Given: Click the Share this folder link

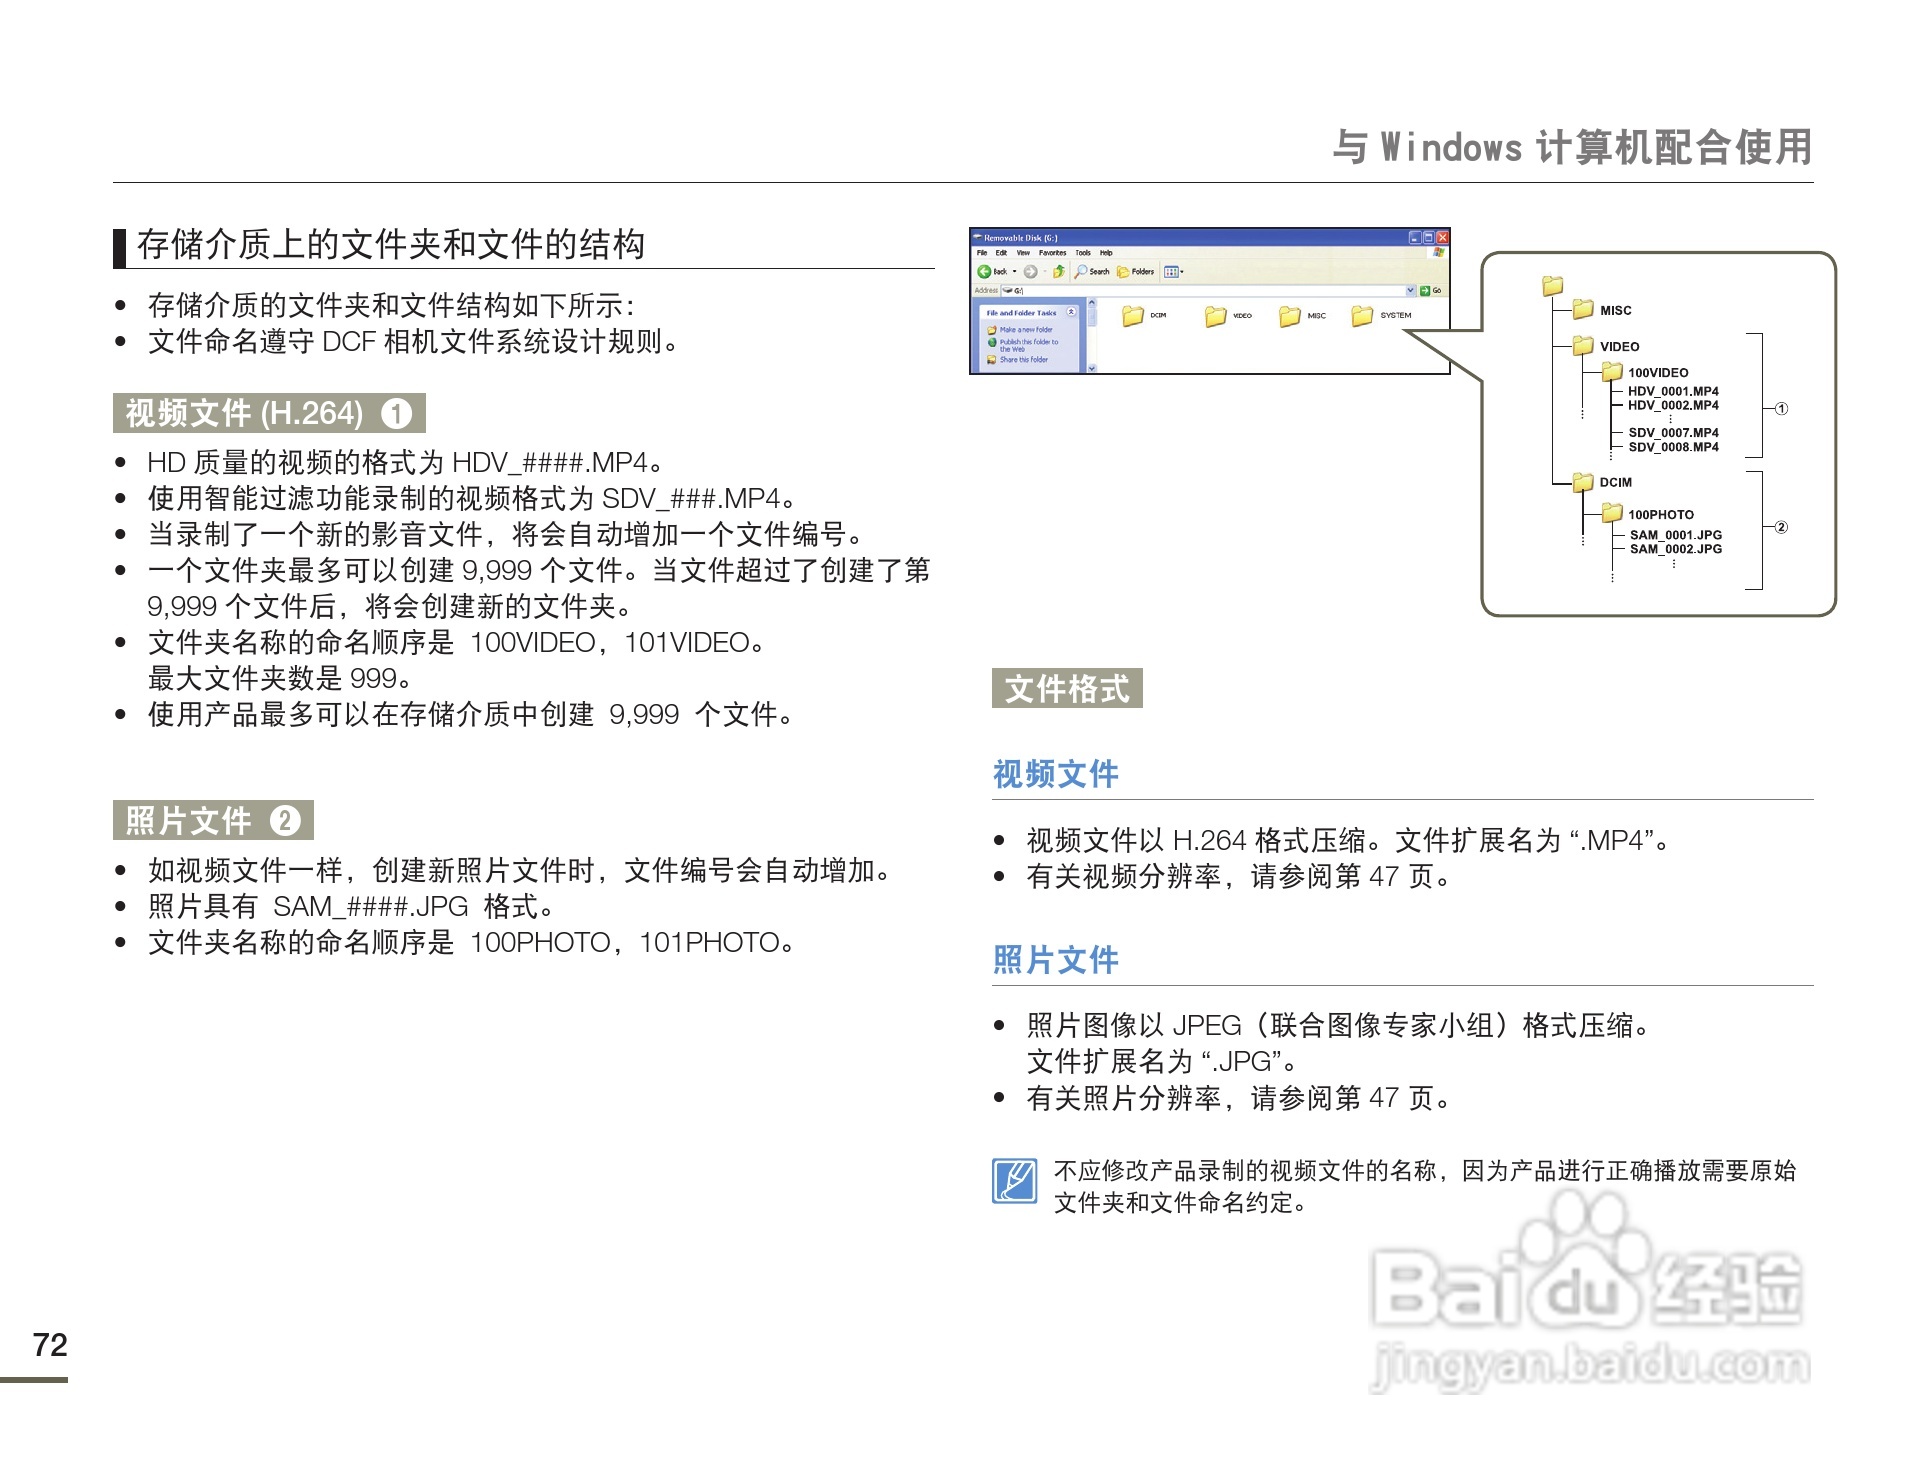Looking at the screenshot, I should [1024, 359].
